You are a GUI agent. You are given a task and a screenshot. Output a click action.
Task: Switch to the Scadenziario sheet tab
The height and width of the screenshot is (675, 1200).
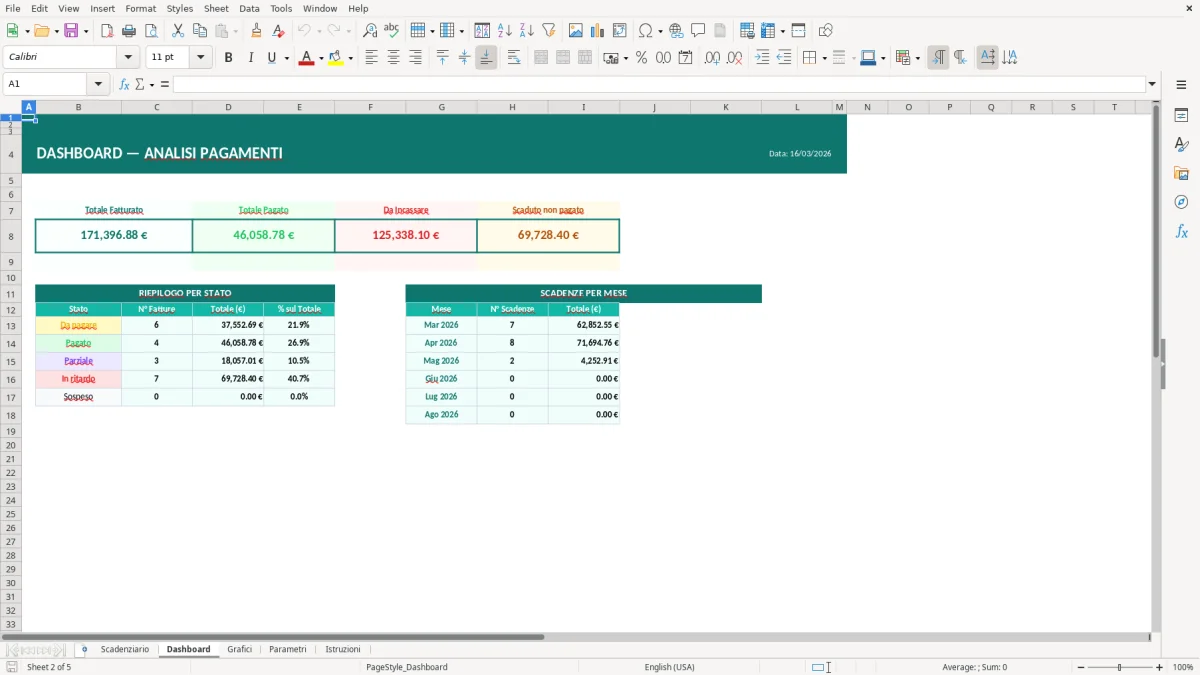125,649
